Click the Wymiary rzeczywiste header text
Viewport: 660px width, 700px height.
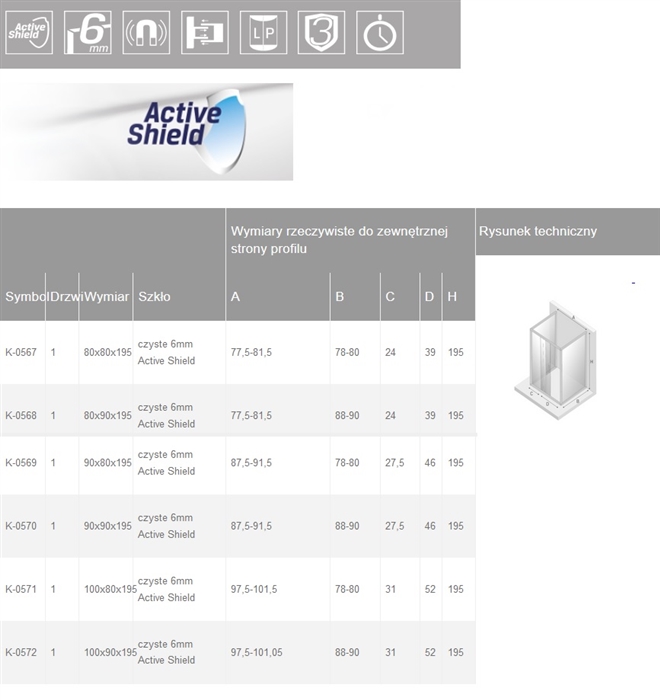point(339,240)
